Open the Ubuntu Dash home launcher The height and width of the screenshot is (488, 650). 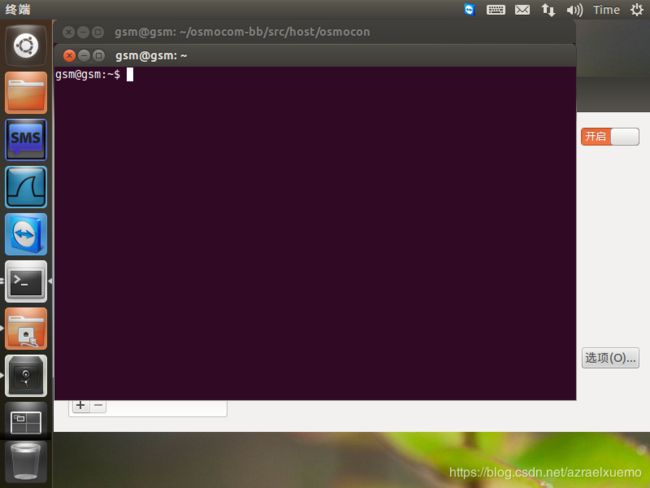coord(26,46)
